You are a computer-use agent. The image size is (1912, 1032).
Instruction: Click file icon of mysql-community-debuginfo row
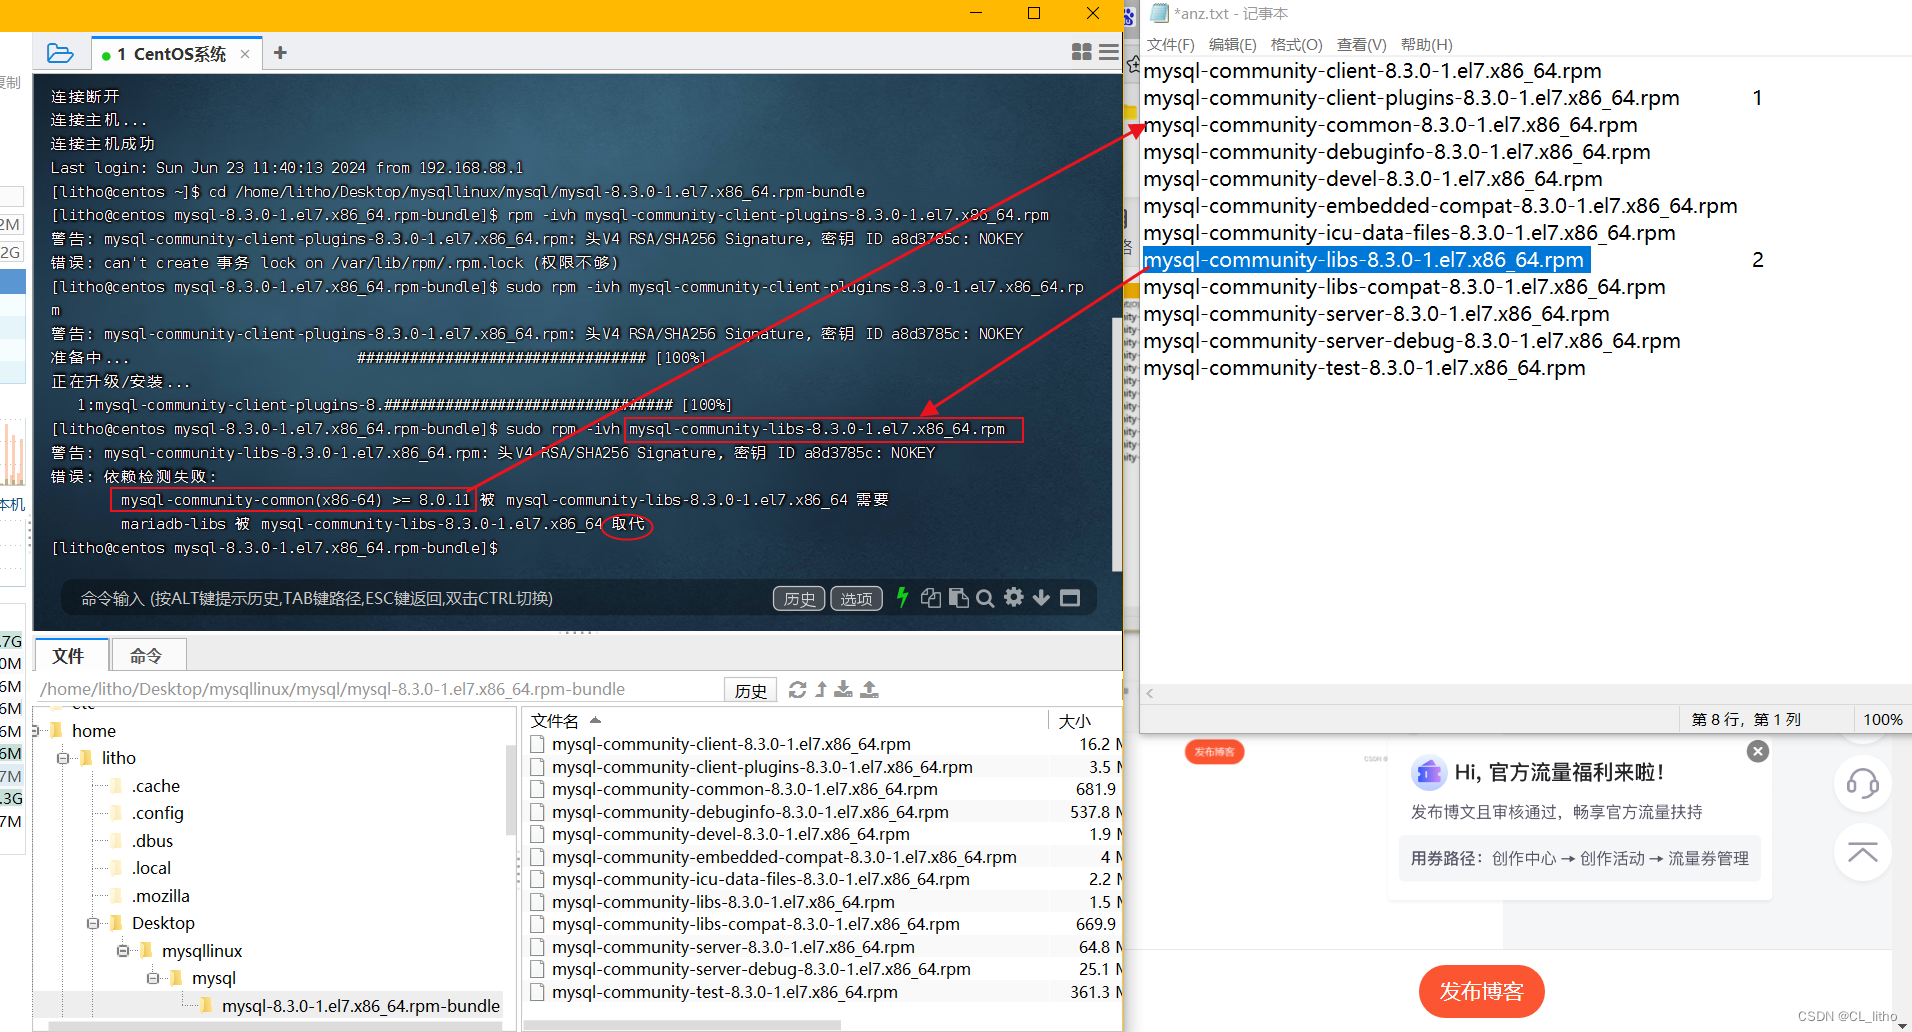click(537, 812)
